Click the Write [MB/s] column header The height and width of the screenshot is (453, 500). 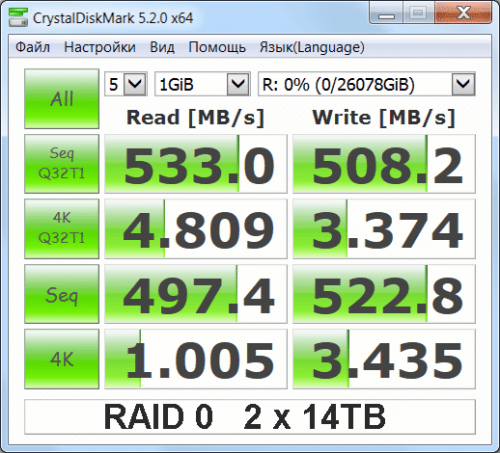pyautogui.click(x=384, y=117)
